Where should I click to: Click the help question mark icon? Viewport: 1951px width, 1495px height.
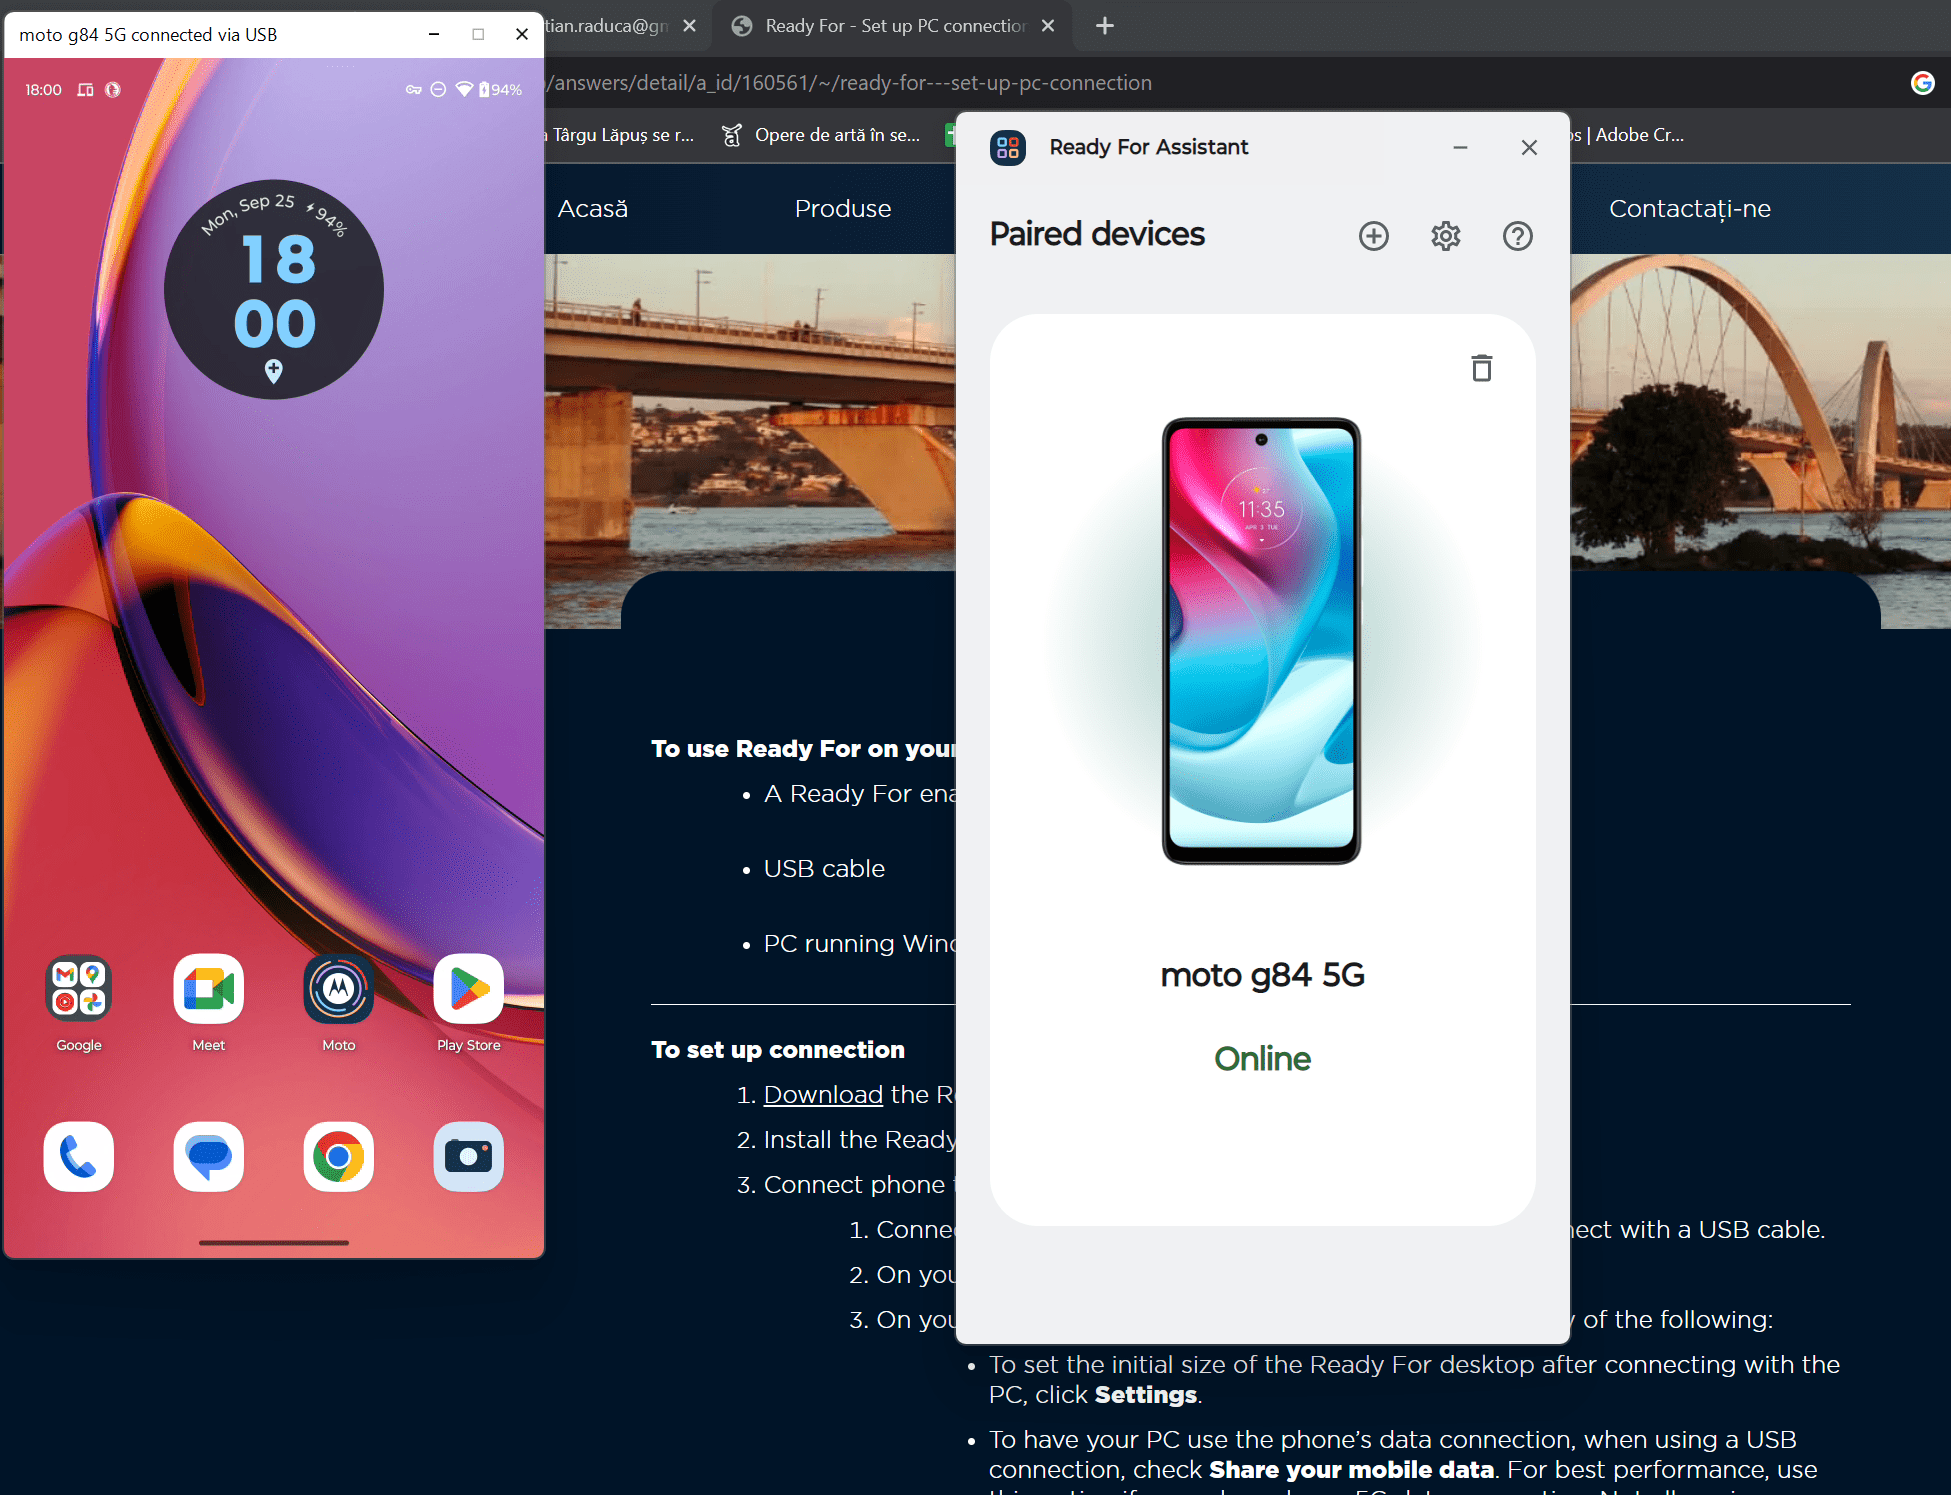click(x=1517, y=236)
